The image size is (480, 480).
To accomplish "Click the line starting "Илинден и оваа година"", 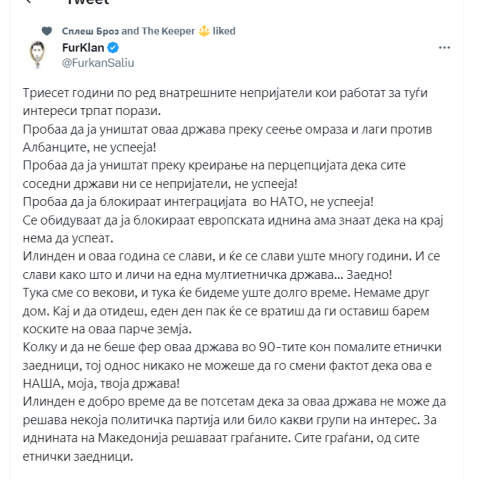I will 231,256.
